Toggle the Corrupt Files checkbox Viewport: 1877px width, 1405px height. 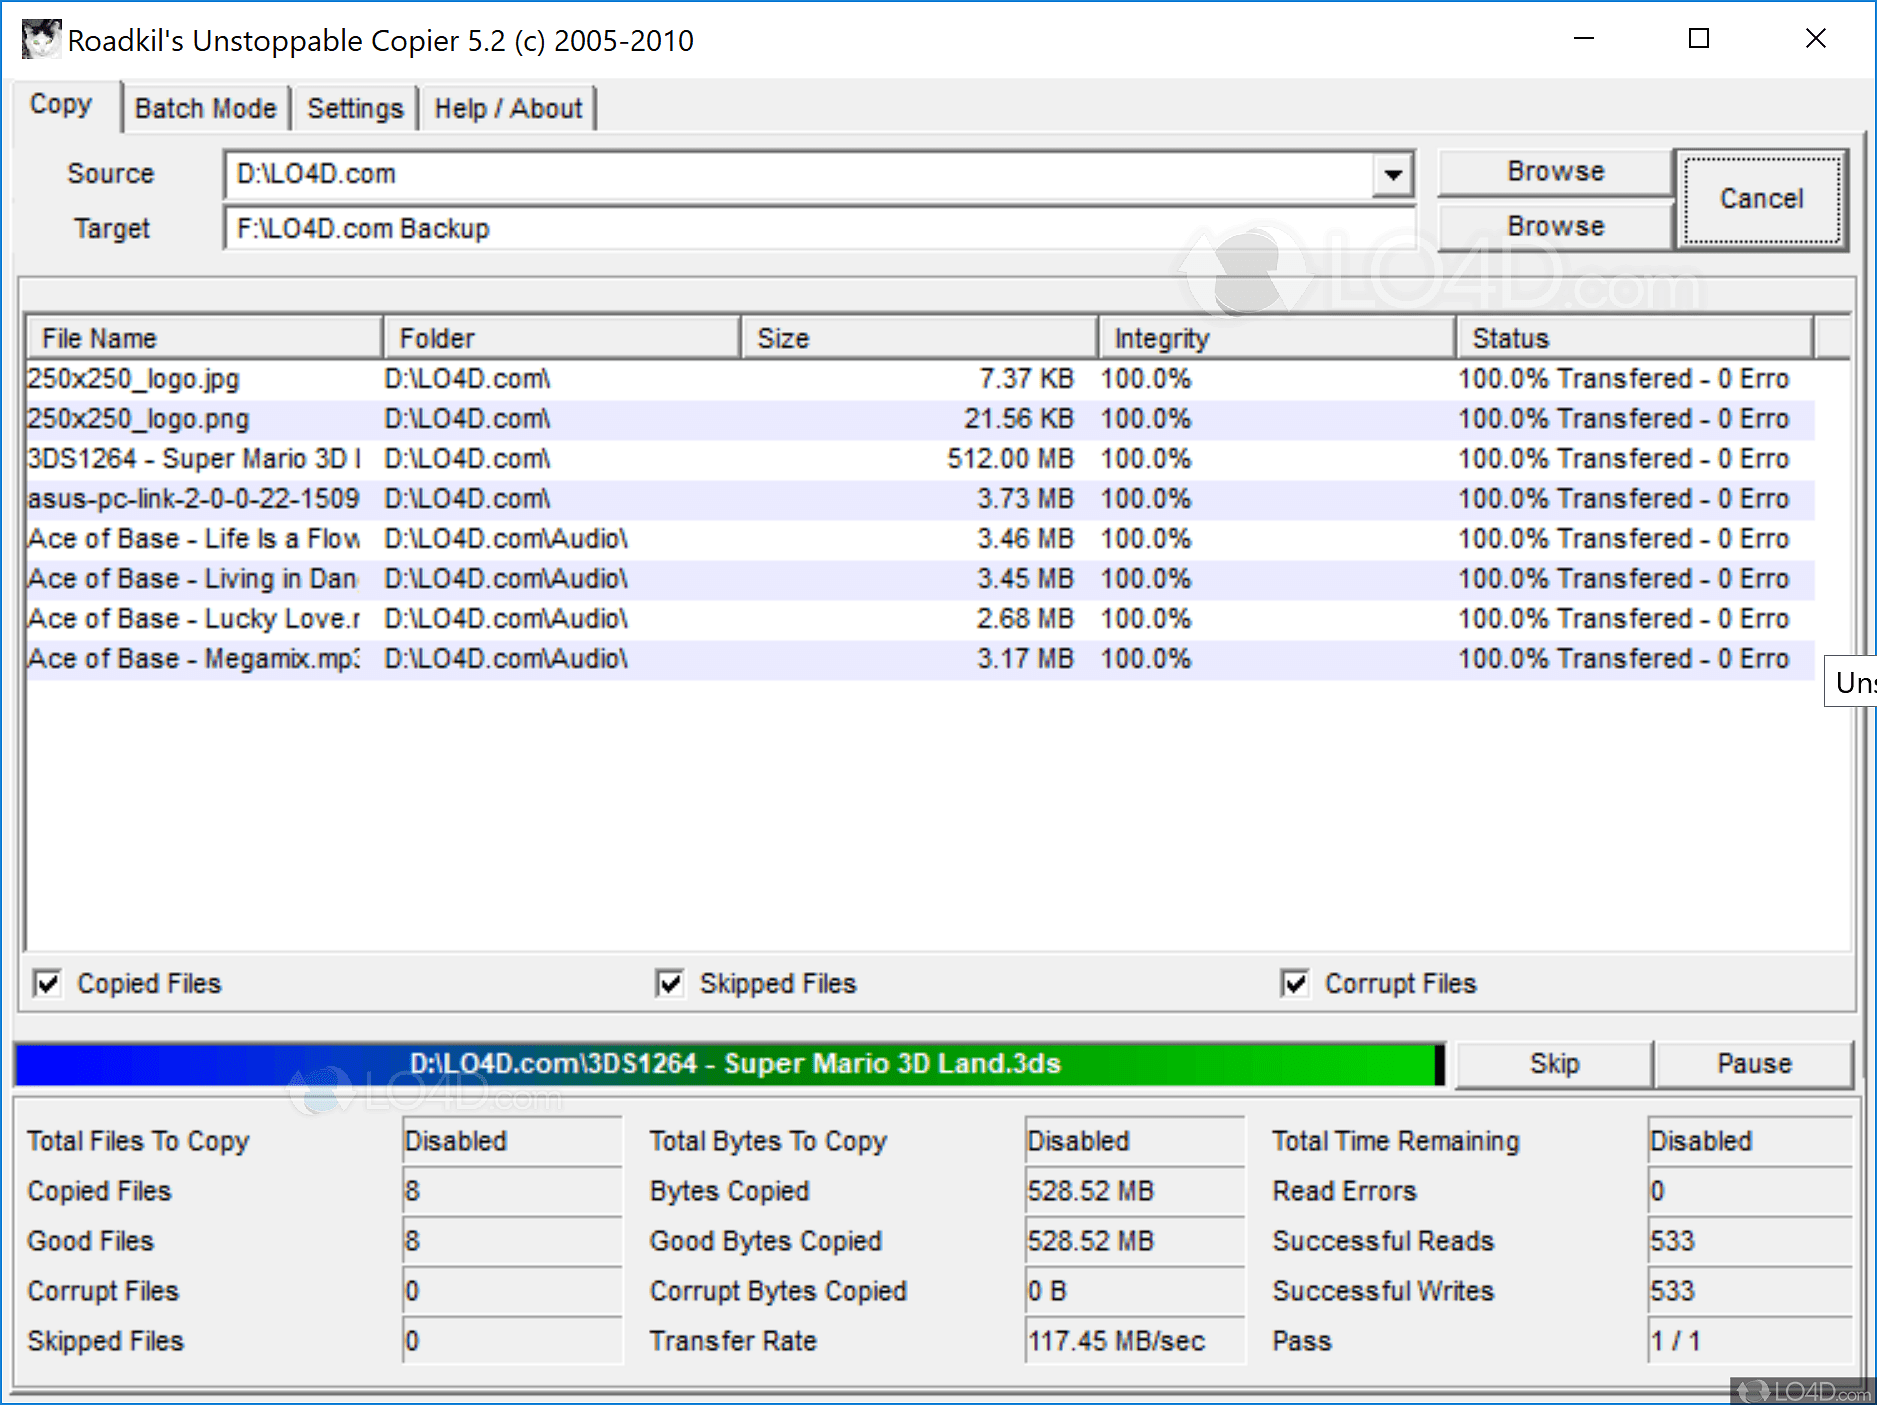click(x=1295, y=984)
